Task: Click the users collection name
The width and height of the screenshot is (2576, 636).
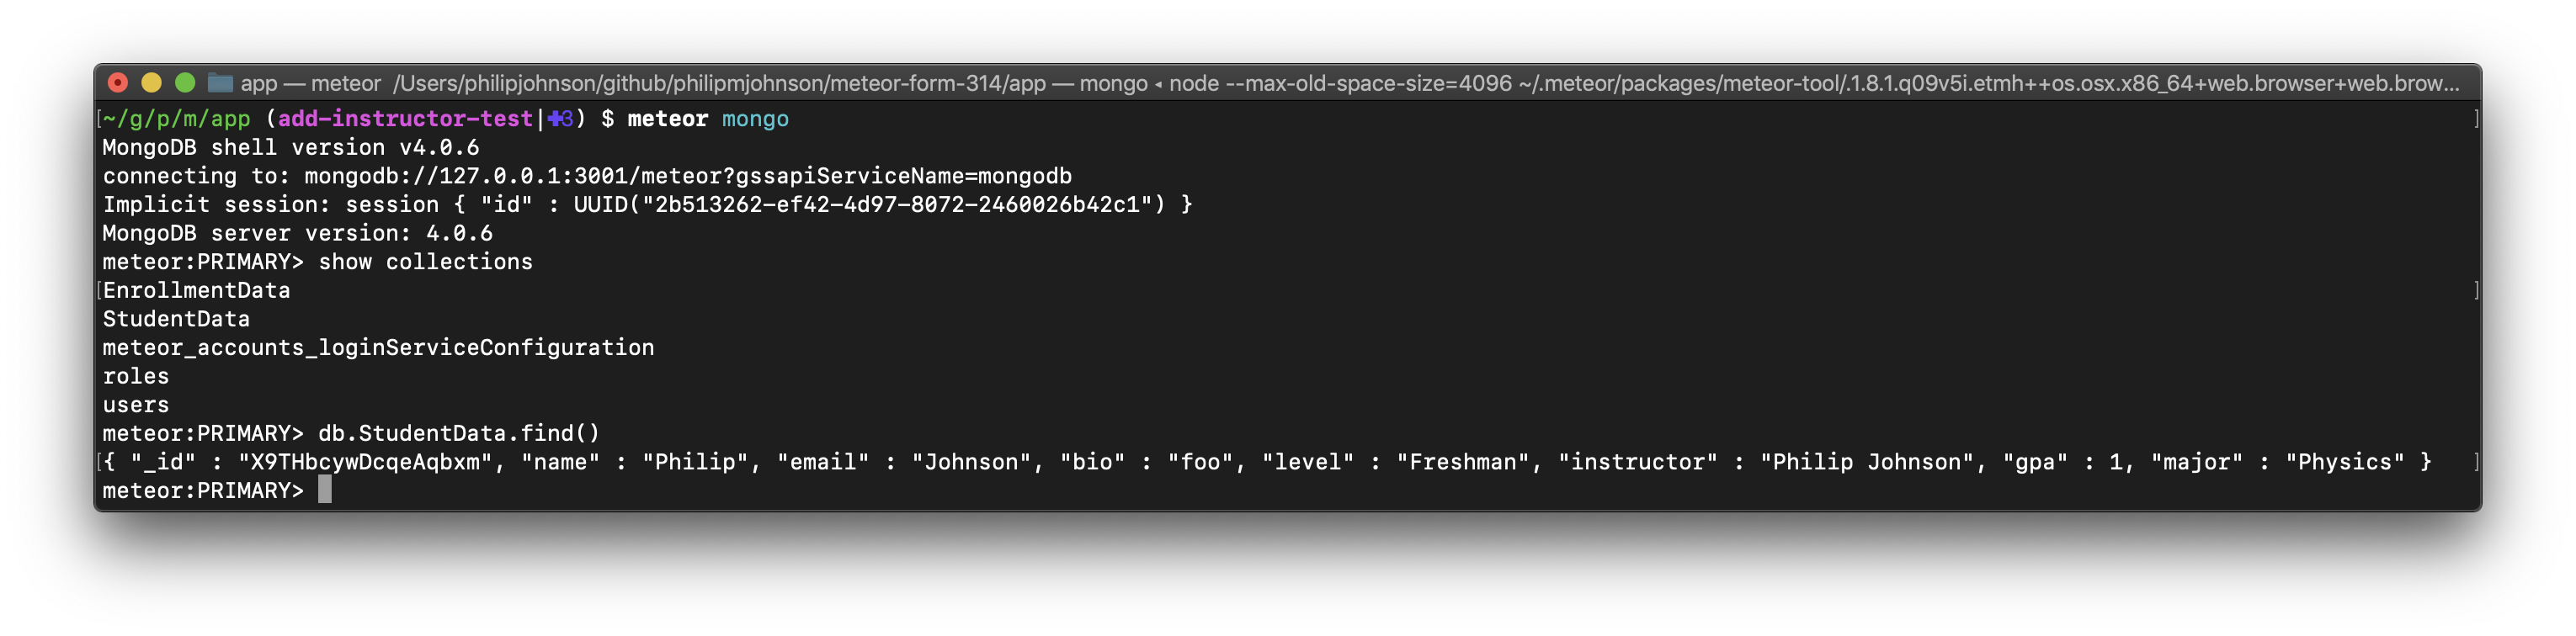Action: [x=136, y=406]
